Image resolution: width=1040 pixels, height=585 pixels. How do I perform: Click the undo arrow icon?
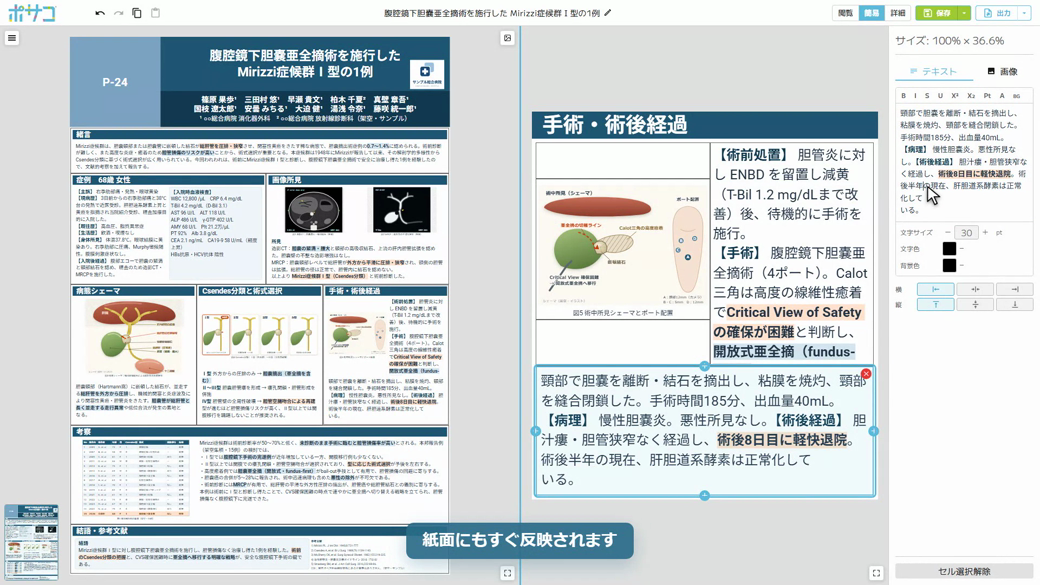click(100, 13)
